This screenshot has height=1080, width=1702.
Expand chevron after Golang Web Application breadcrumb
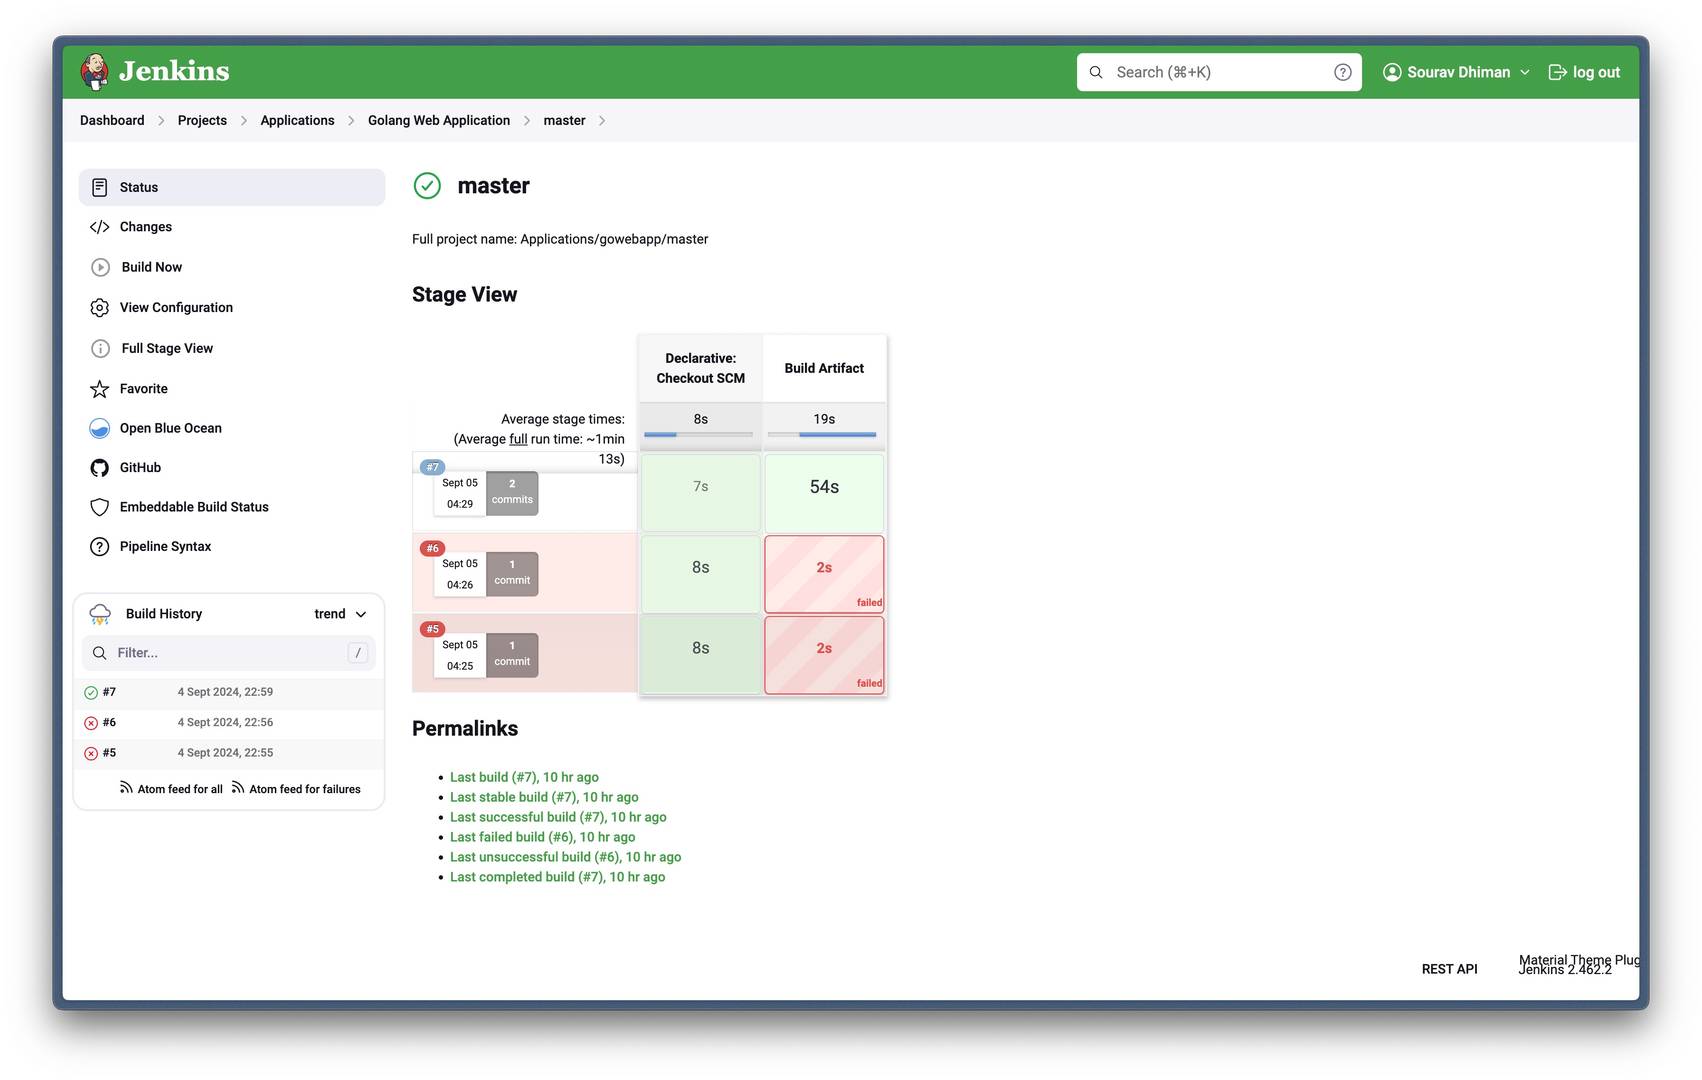pos(527,120)
